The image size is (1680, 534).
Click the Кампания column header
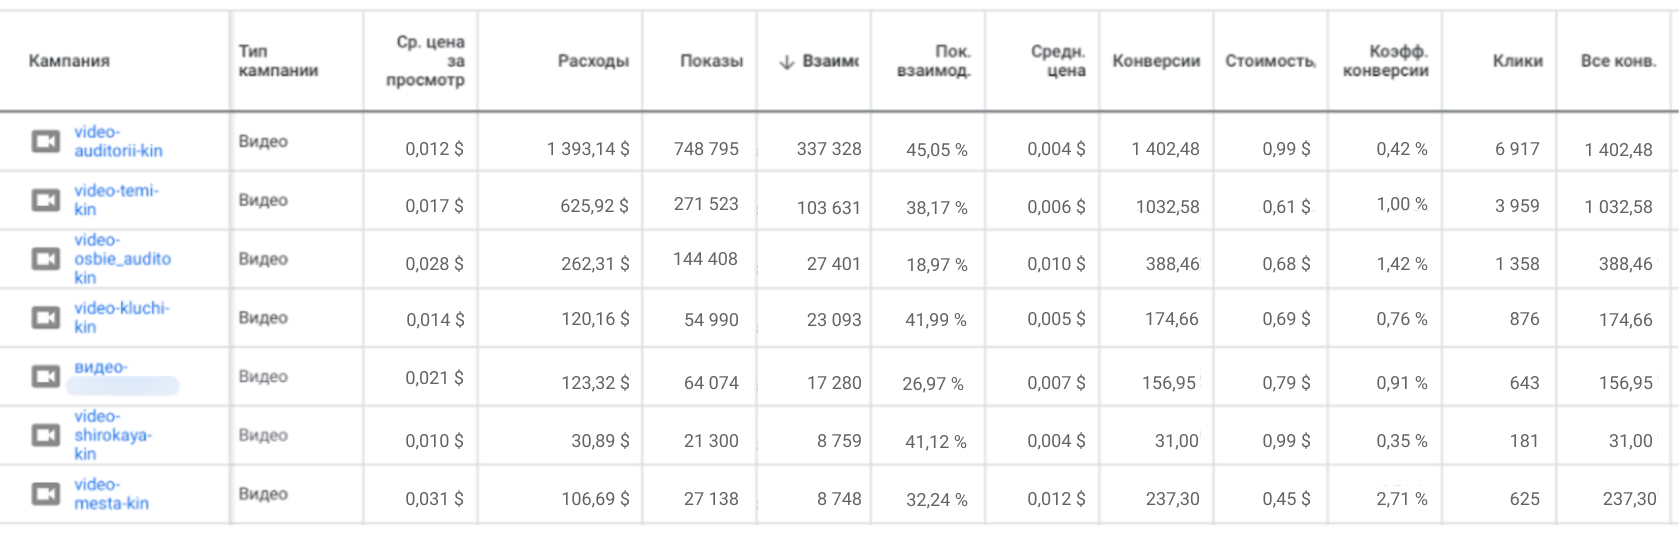[x=69, y=61]
